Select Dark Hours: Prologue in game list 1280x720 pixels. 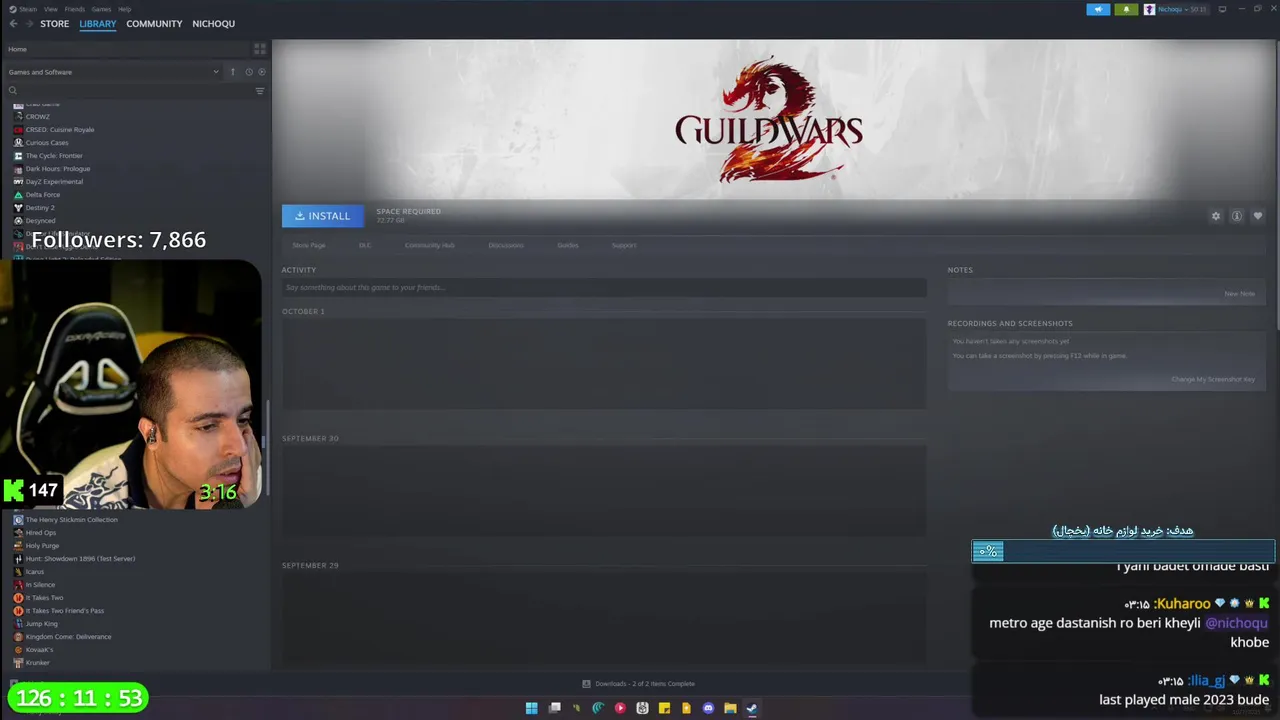[57, 169]
